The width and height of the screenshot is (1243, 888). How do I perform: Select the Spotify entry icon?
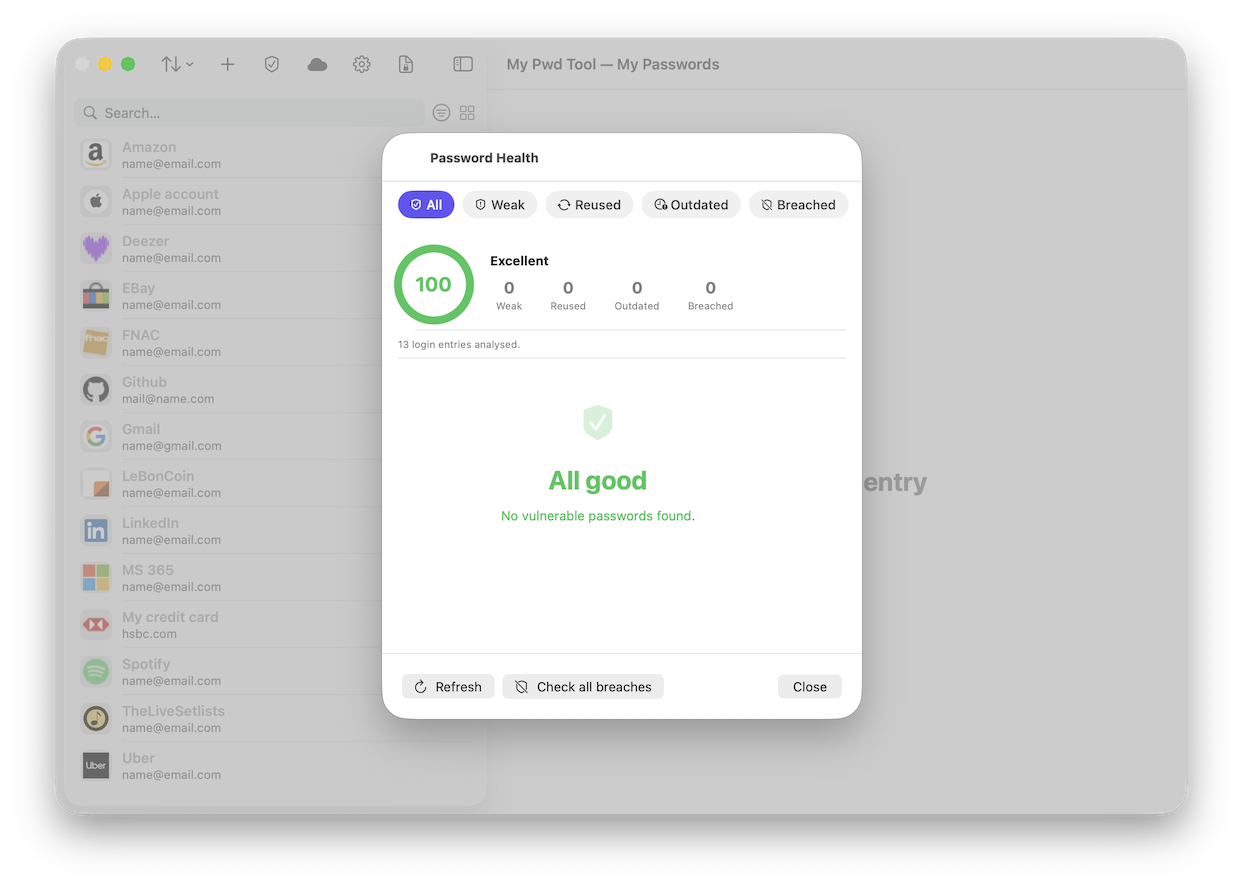coord(96,672)
